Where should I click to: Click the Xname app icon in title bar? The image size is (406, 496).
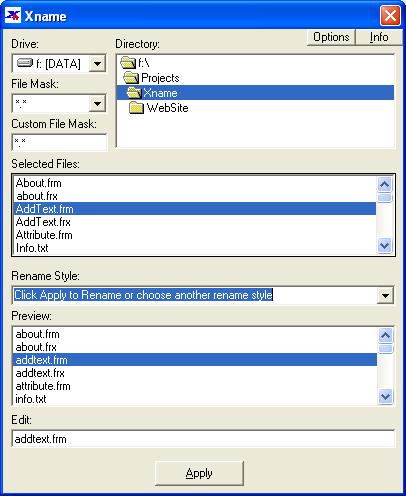point(13,16)
